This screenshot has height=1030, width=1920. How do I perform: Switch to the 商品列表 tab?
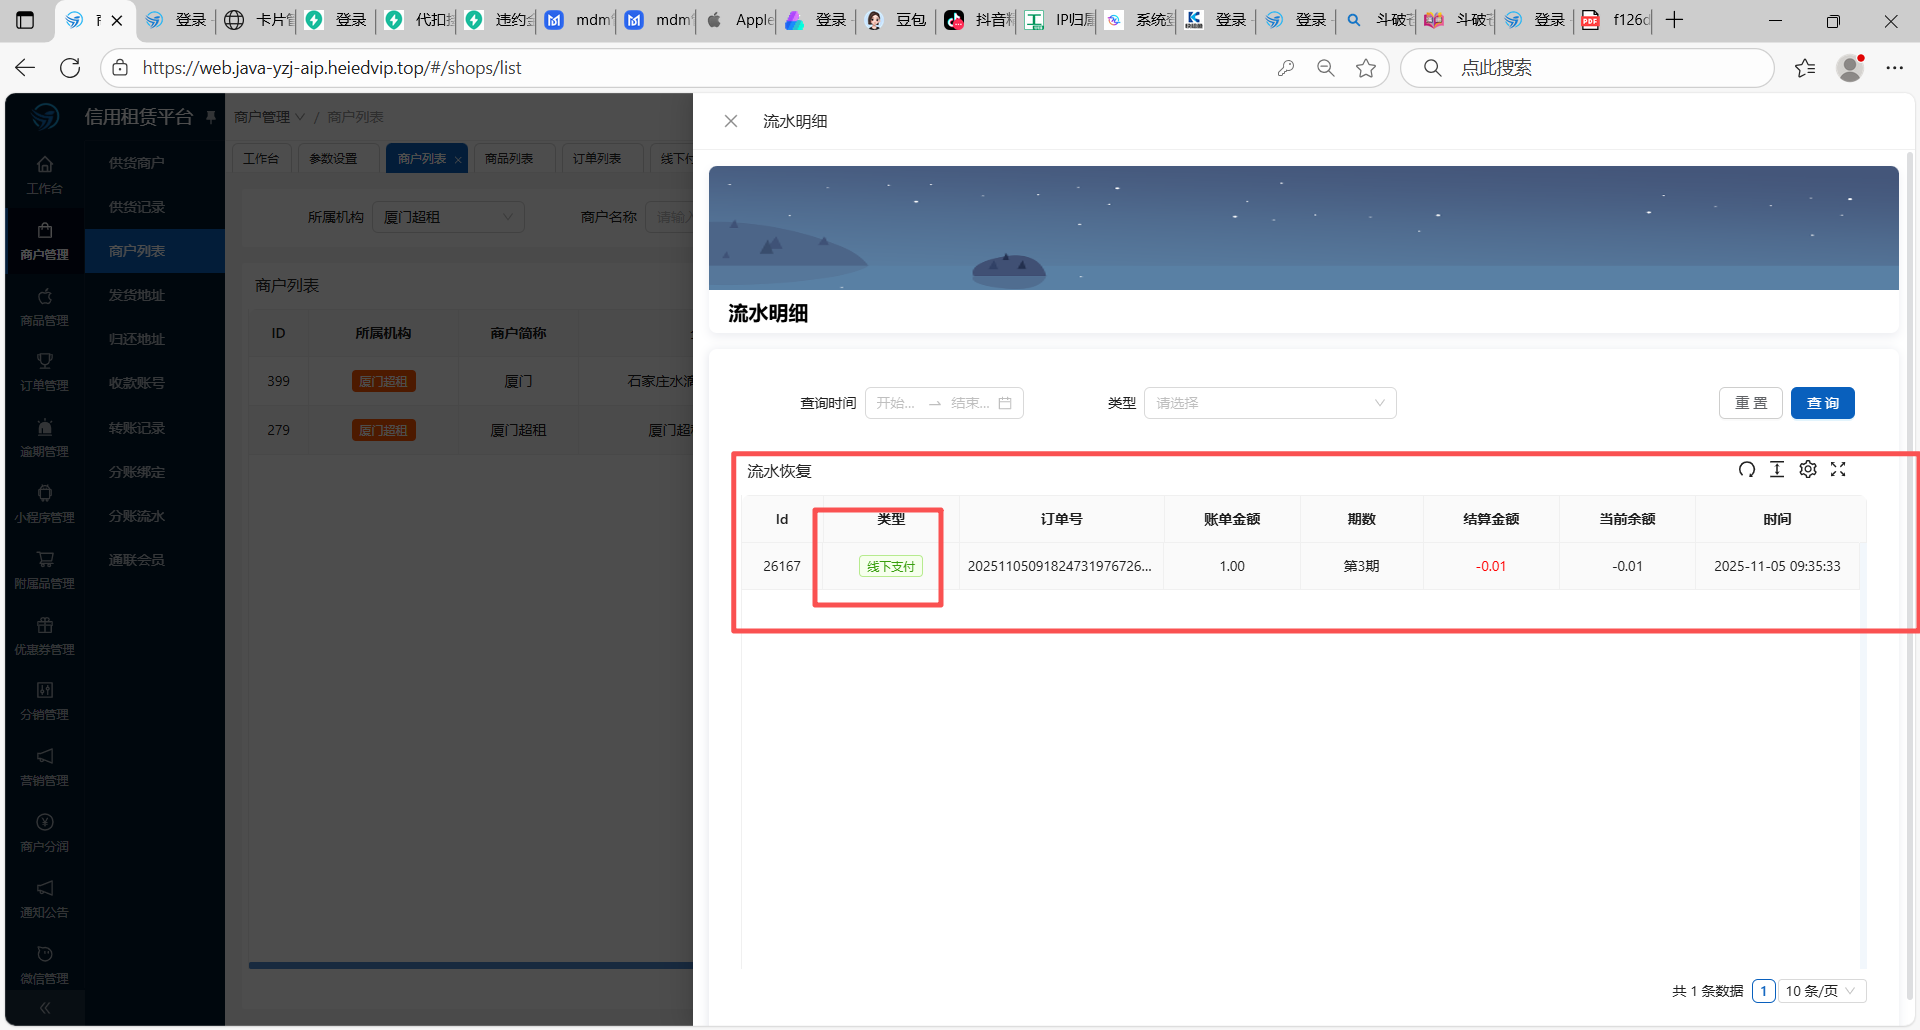click(509, 159)
